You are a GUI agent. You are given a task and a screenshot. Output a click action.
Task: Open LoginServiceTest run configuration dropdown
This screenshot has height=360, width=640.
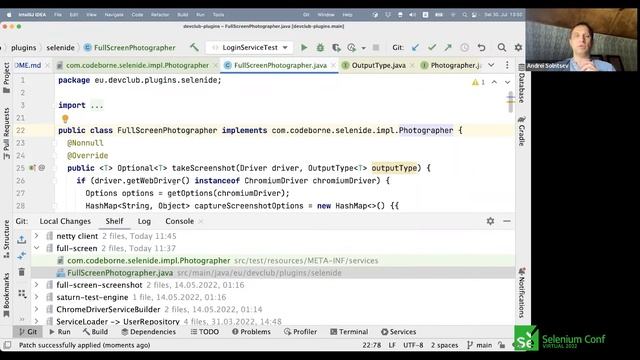[249, 47]
